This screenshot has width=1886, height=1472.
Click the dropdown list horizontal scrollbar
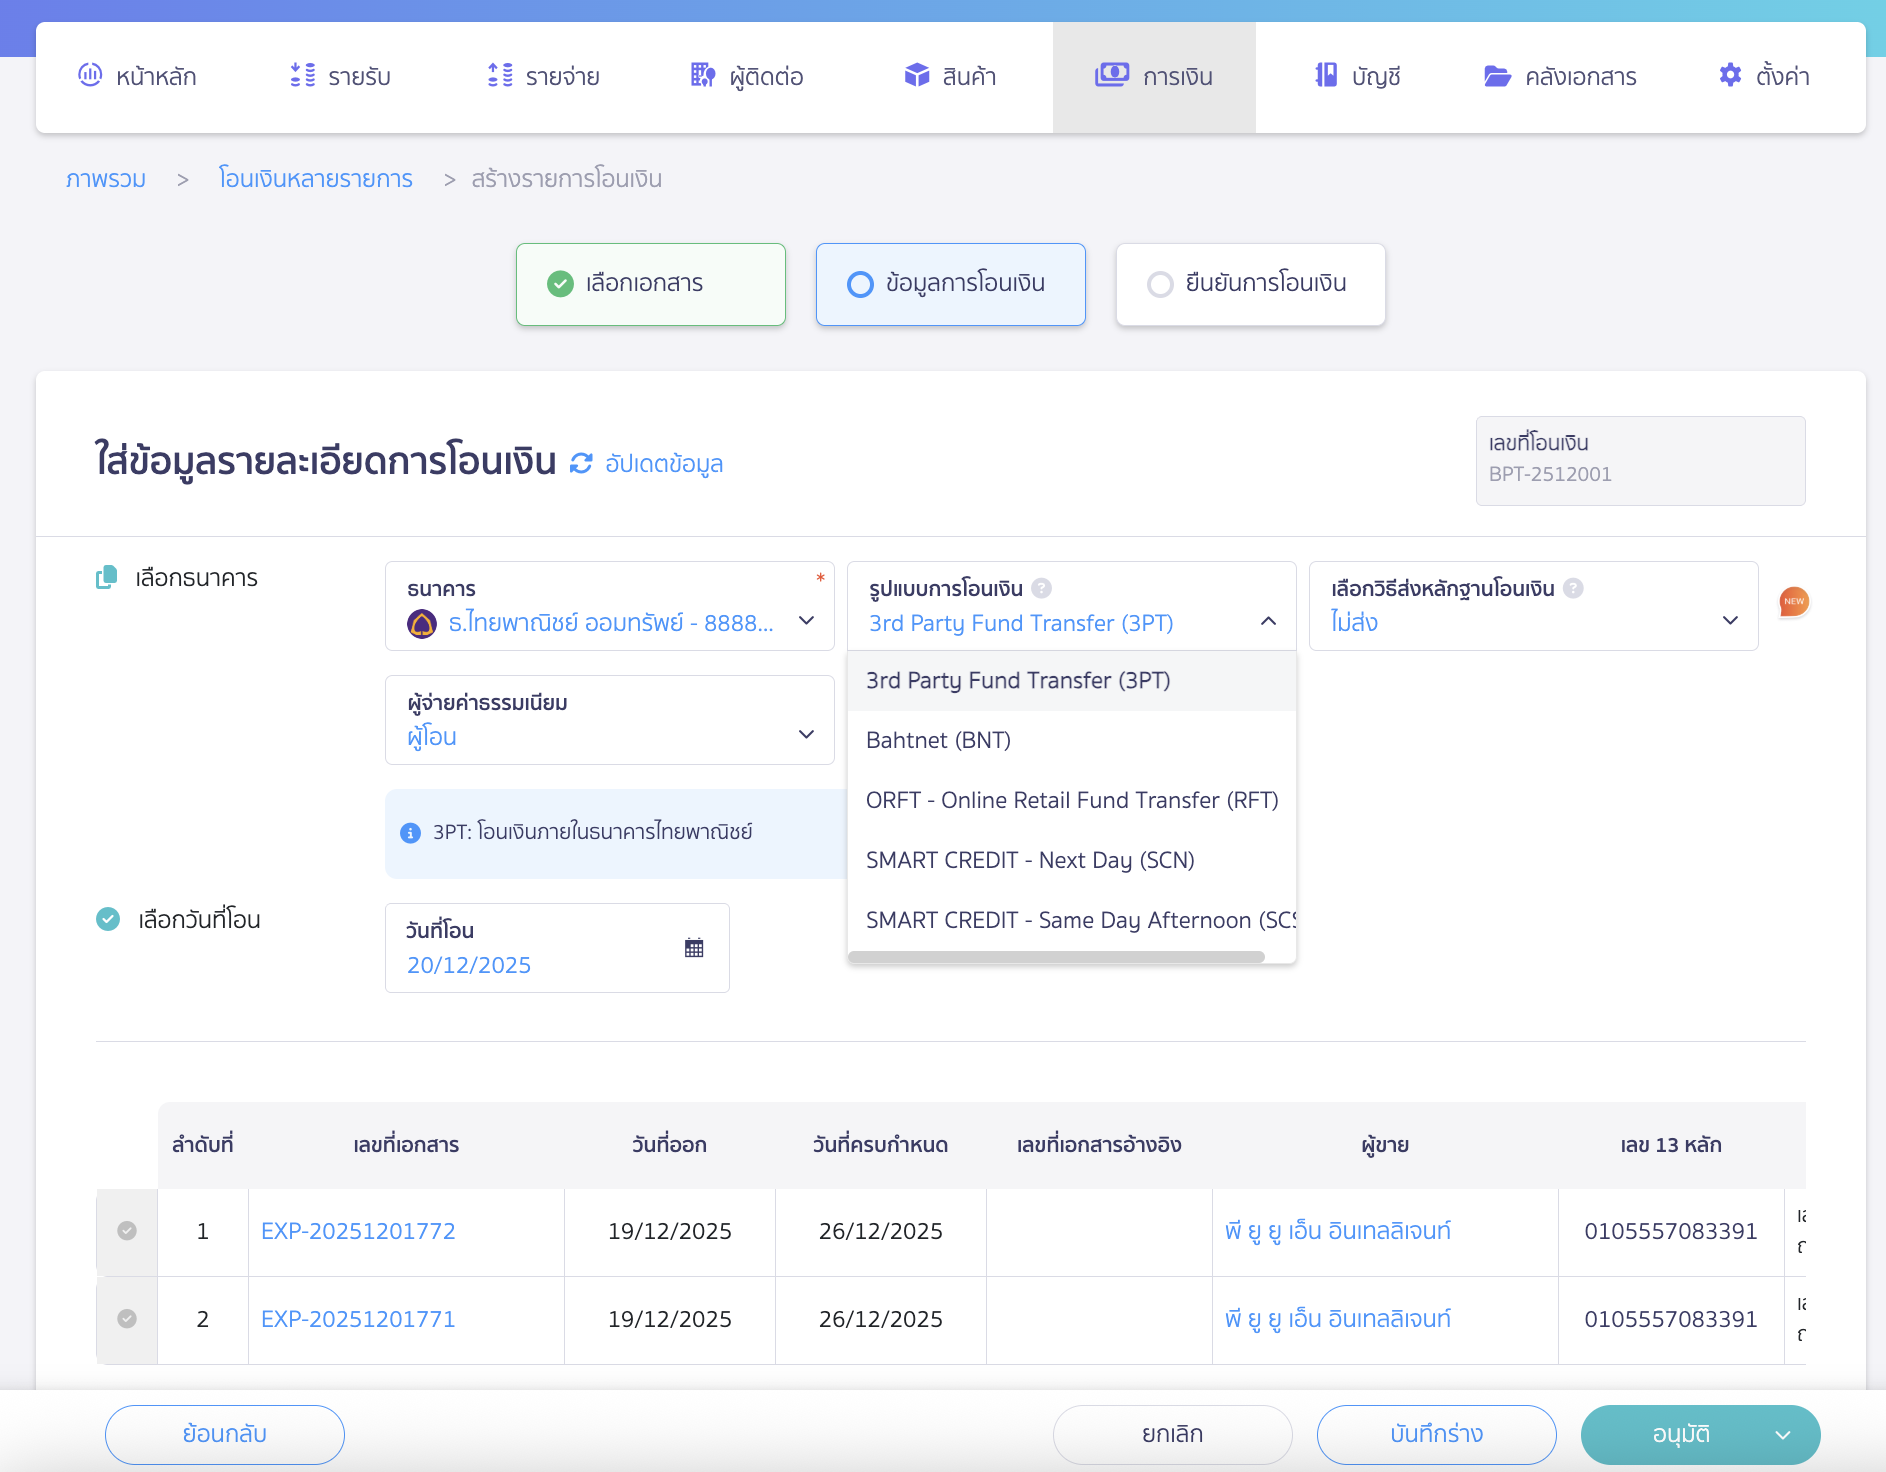[x=1056, y=957]
